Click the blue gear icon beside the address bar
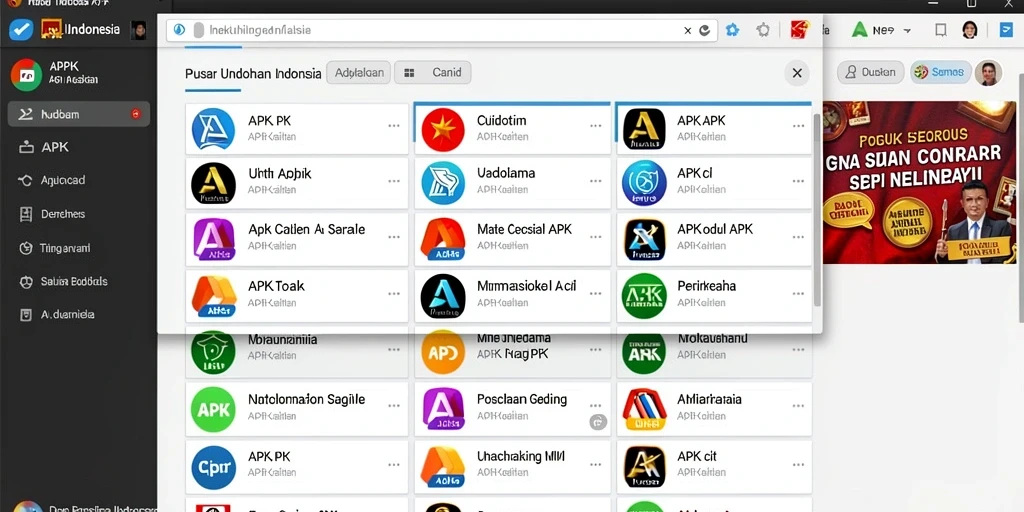The height and width of the screenshot is (512, 1024). [733, 30]
